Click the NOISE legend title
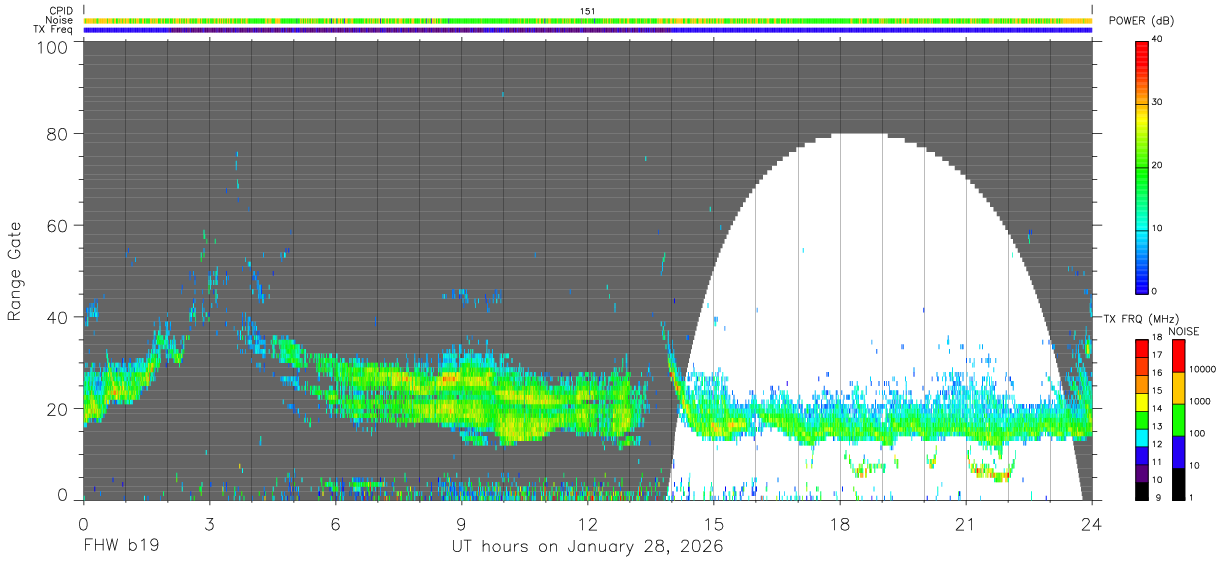 point(1184,331)
